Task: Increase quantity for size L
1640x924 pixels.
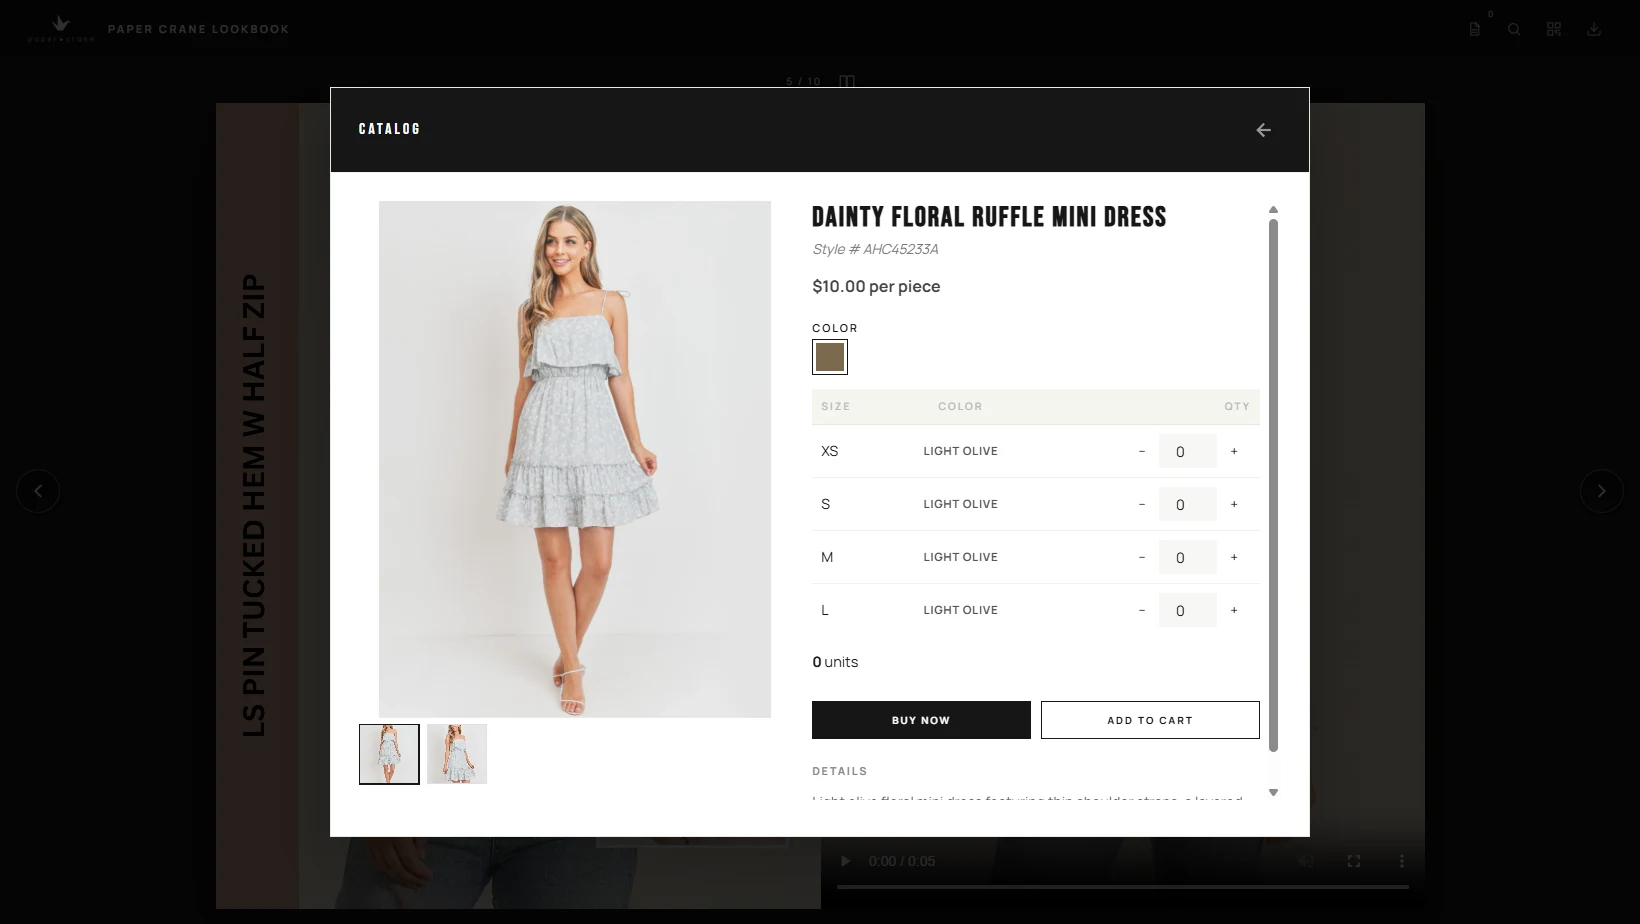Action: click(x=1234, y=610)
